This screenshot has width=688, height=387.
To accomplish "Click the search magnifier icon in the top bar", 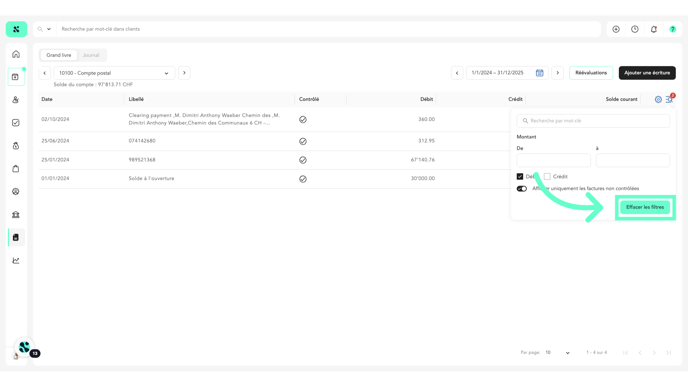I will (40, 29).
